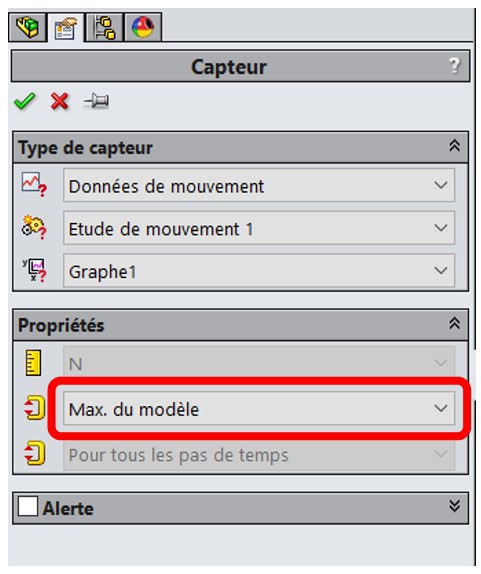
Task: Click the sensor type graph icon
Action: 34,184
